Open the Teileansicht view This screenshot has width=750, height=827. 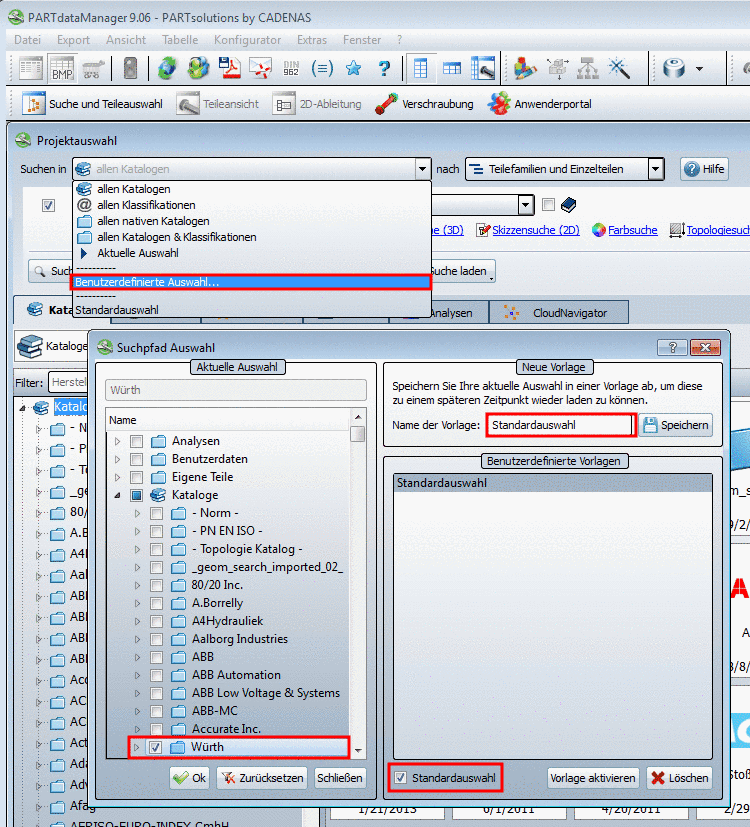pyautogui.click(x=218, y=104)
